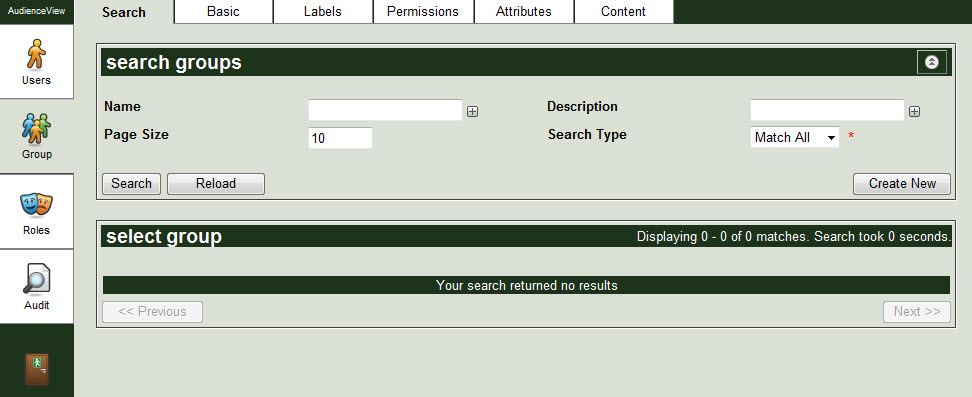Click the exit door logout icon
Screen dimensions: 972x397
click(x=37, y=370)
